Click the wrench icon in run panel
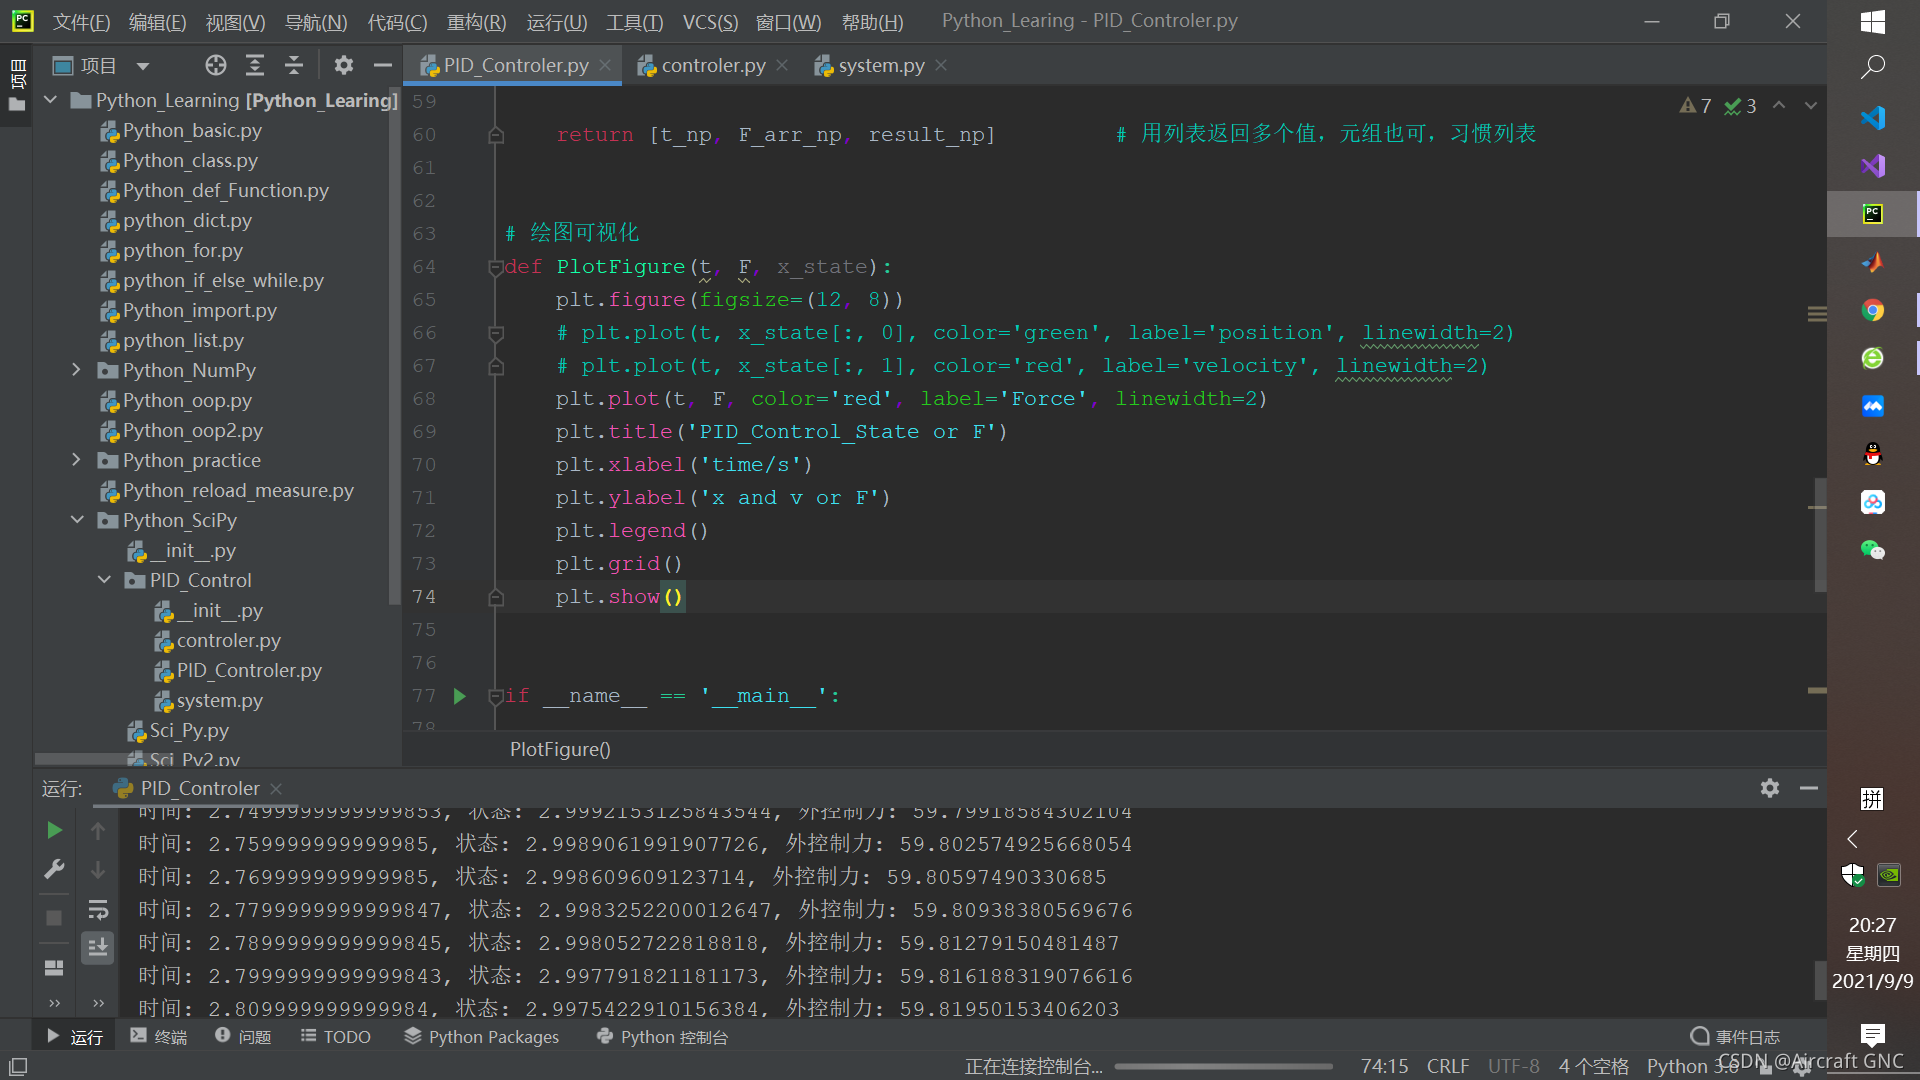This screenshot has width=1920, height=1080. tap(54, 870)
